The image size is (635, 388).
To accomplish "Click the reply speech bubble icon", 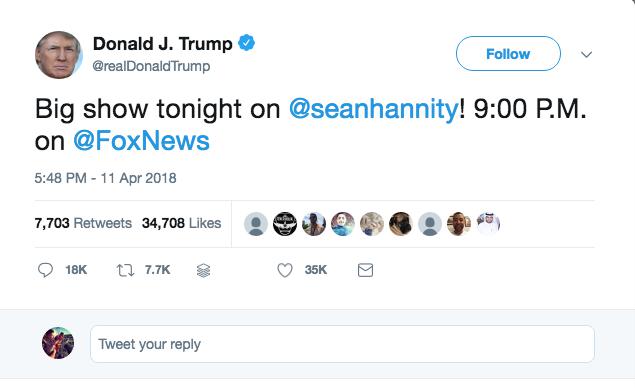I will 45,270.
